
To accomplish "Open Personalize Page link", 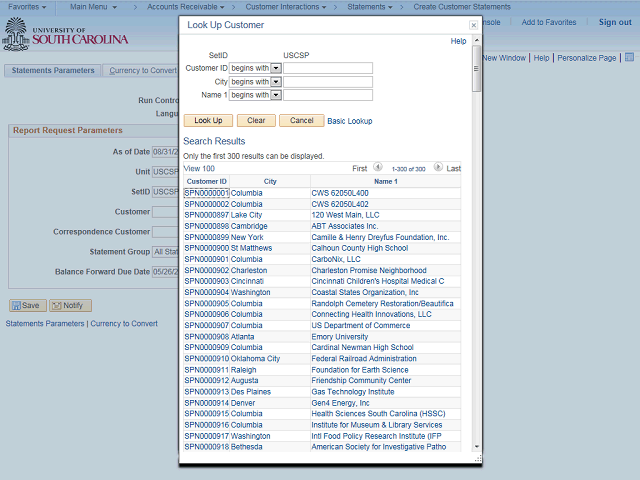I will pyautogui.click(x=587, y=58).
